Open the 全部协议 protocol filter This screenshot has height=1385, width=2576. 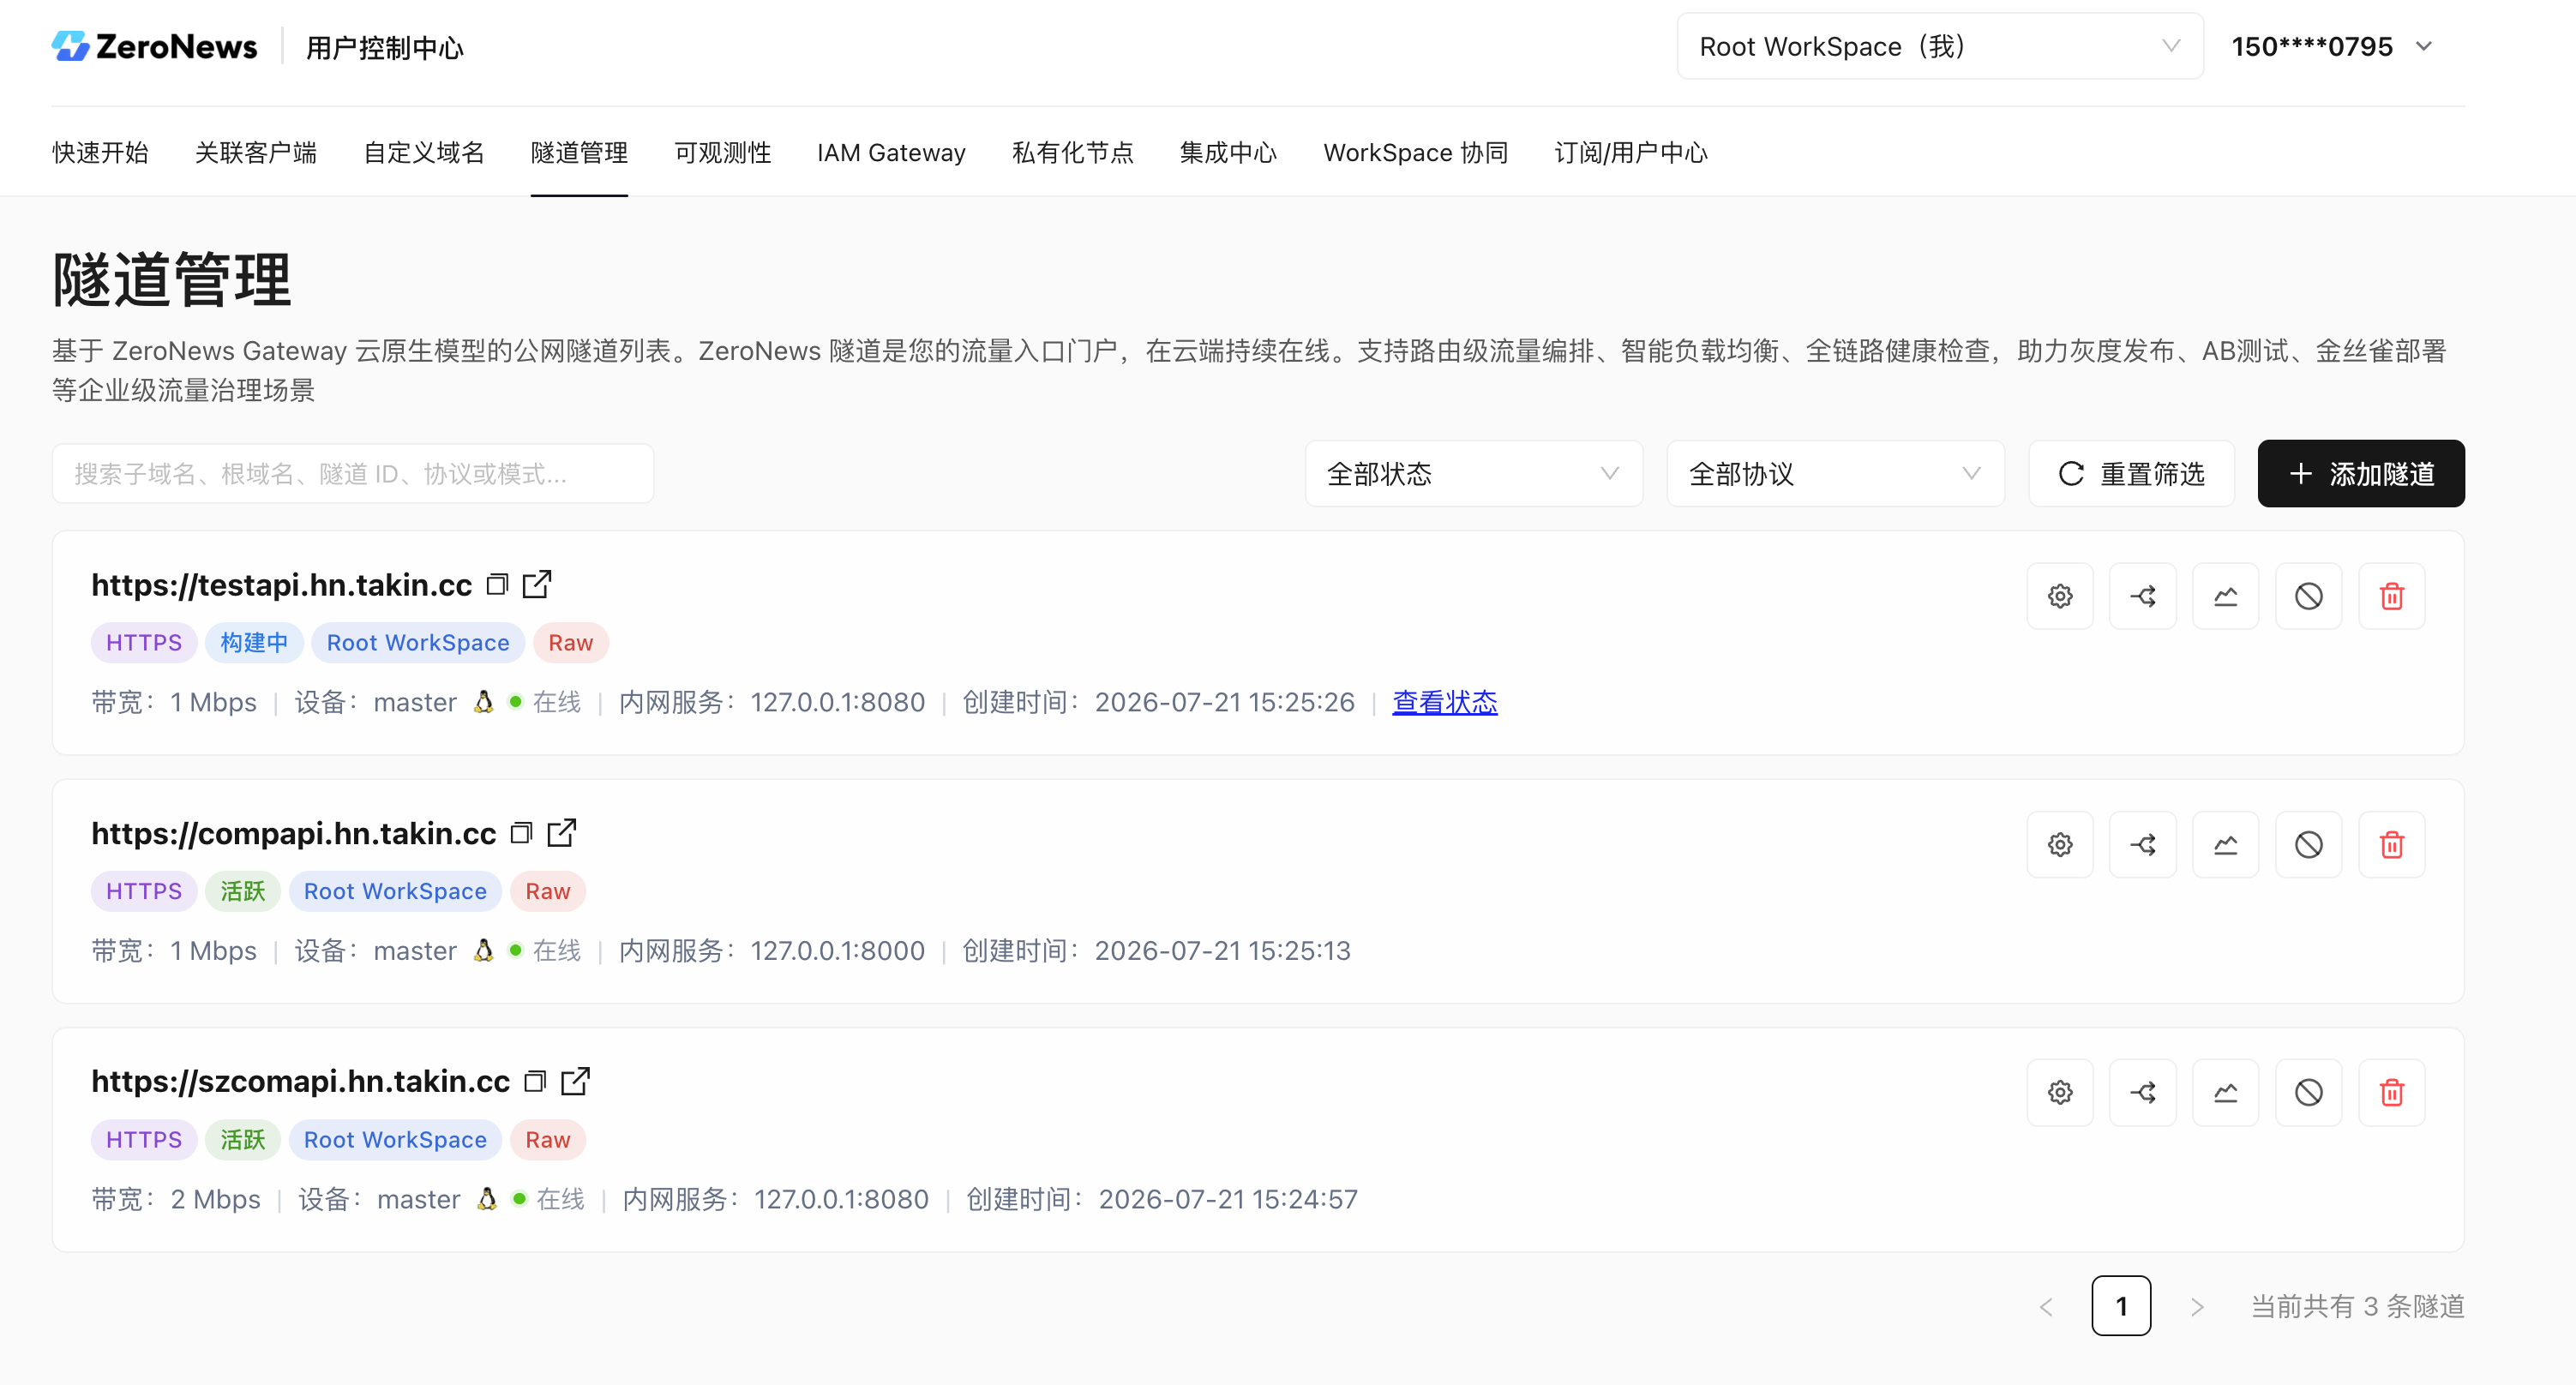coord(1835,474)
